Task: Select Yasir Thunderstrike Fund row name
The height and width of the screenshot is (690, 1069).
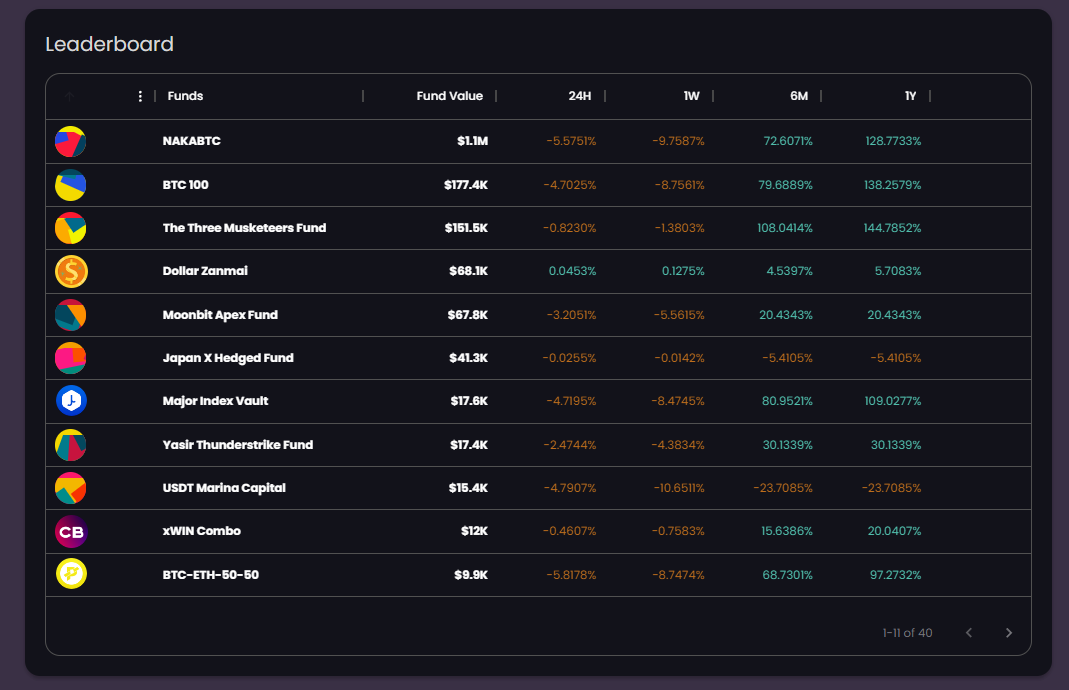Action: pos(237,445)
